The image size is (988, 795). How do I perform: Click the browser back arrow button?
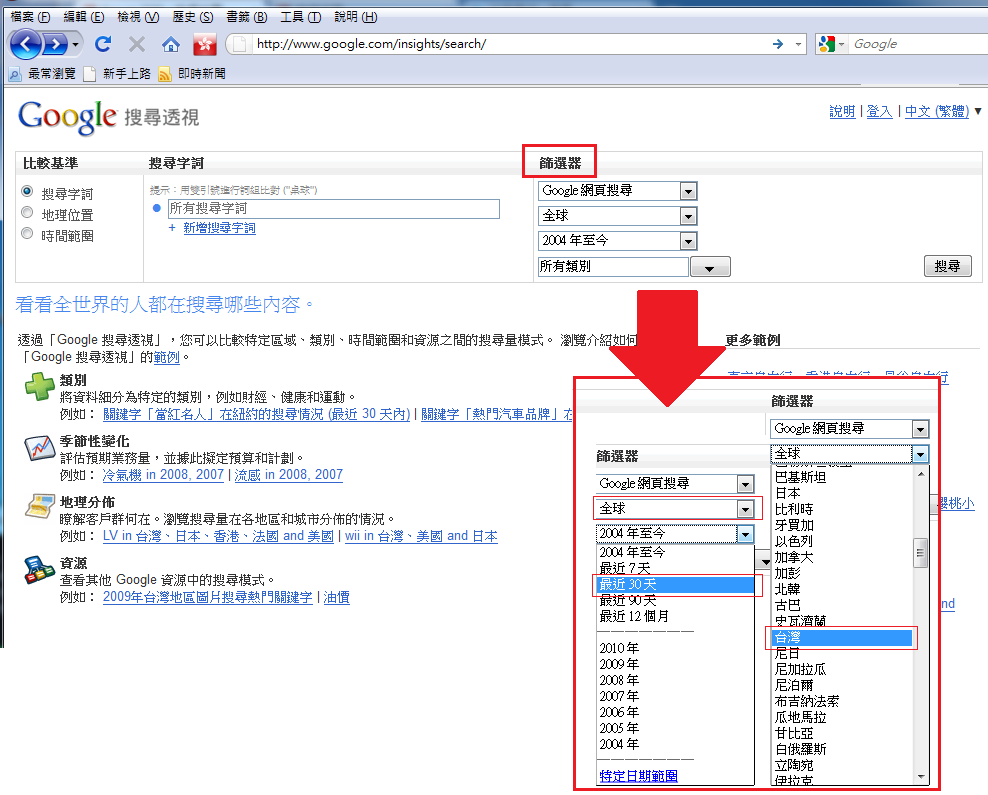point(26,44)
